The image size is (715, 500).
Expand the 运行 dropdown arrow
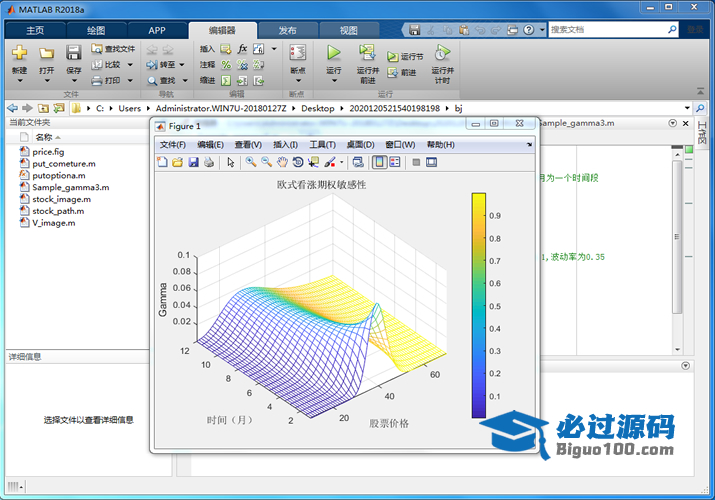[334, 81]
